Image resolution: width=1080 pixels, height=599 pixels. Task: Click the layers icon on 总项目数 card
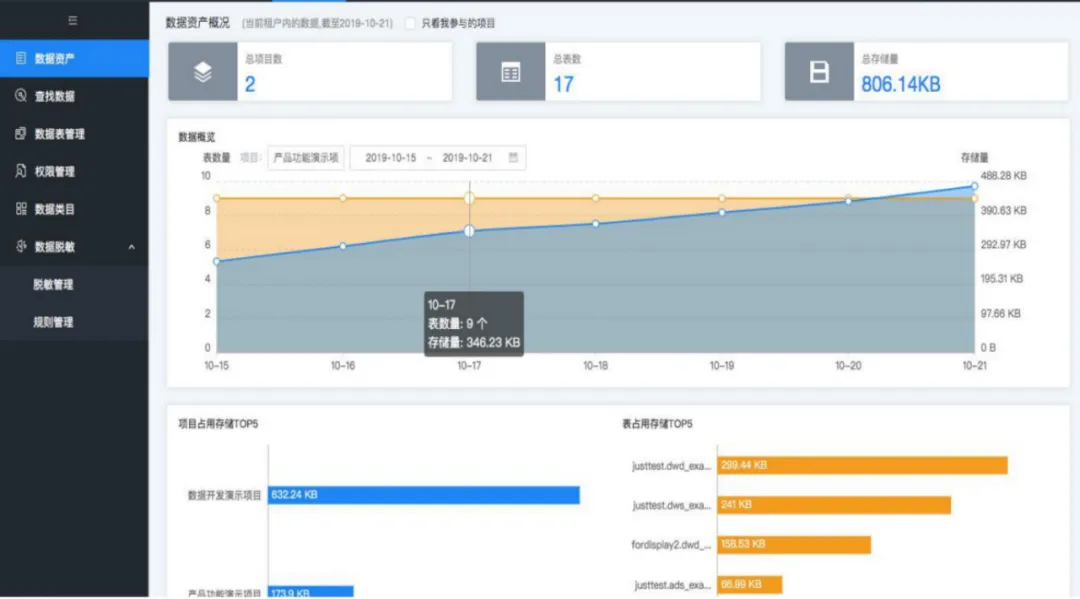coord(203,72)
